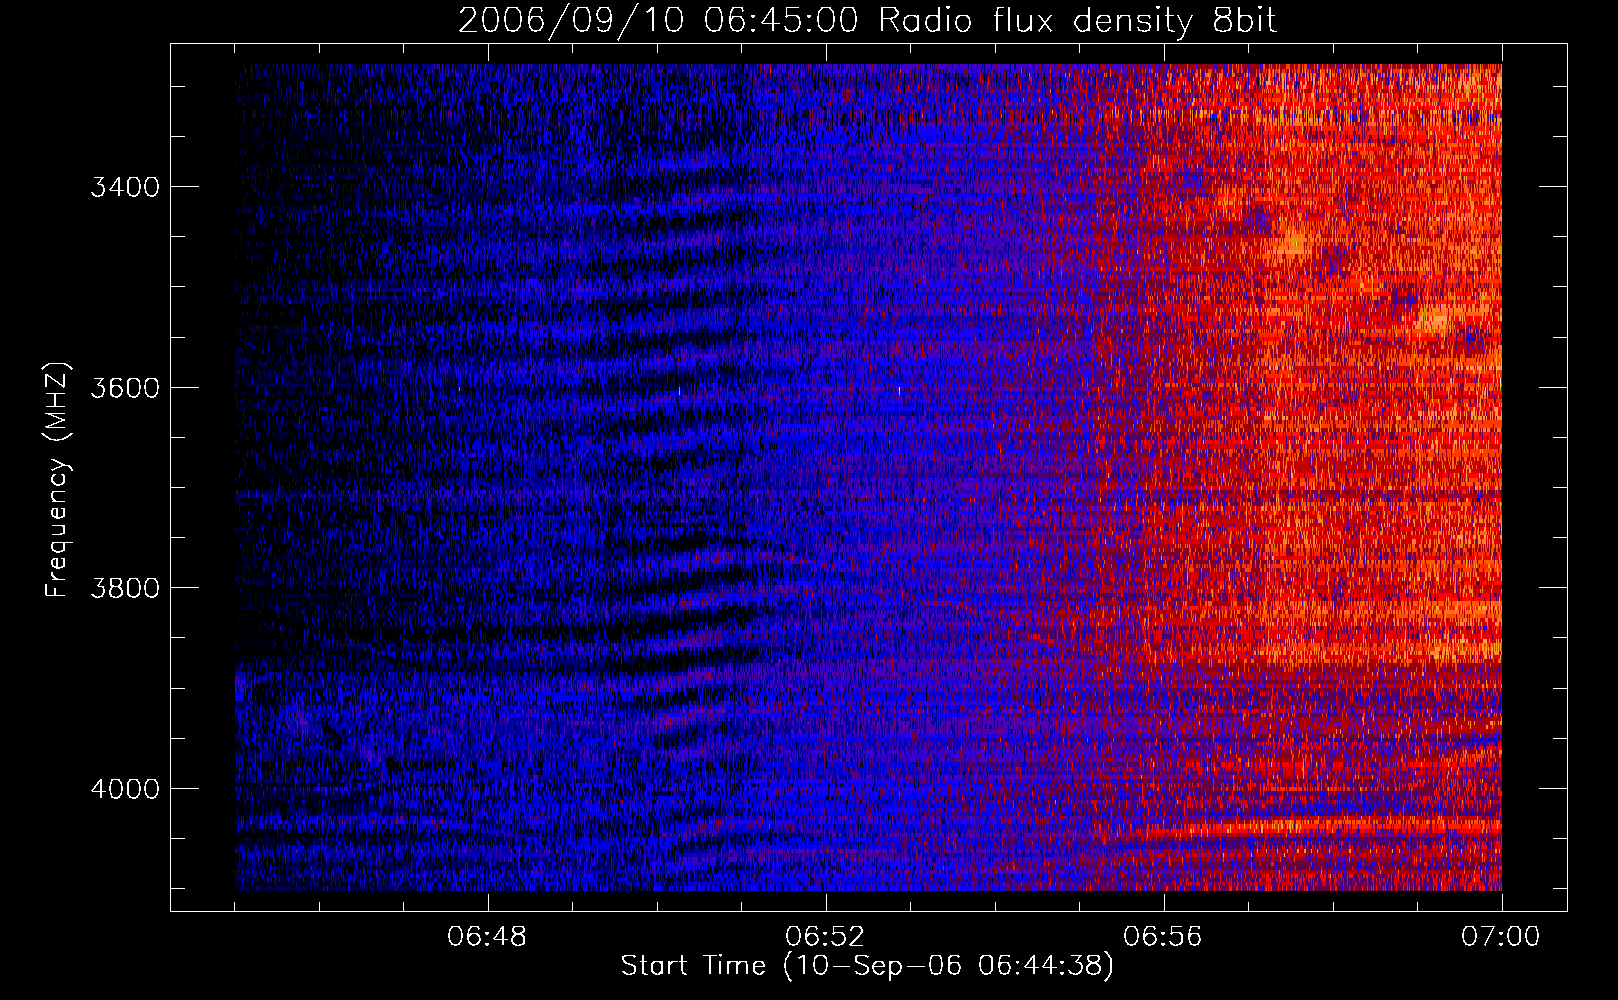Click the "Frequency (MHZ)" axis label
The height and width of the screenshot is (1000, 1618).
click(58, 480)
